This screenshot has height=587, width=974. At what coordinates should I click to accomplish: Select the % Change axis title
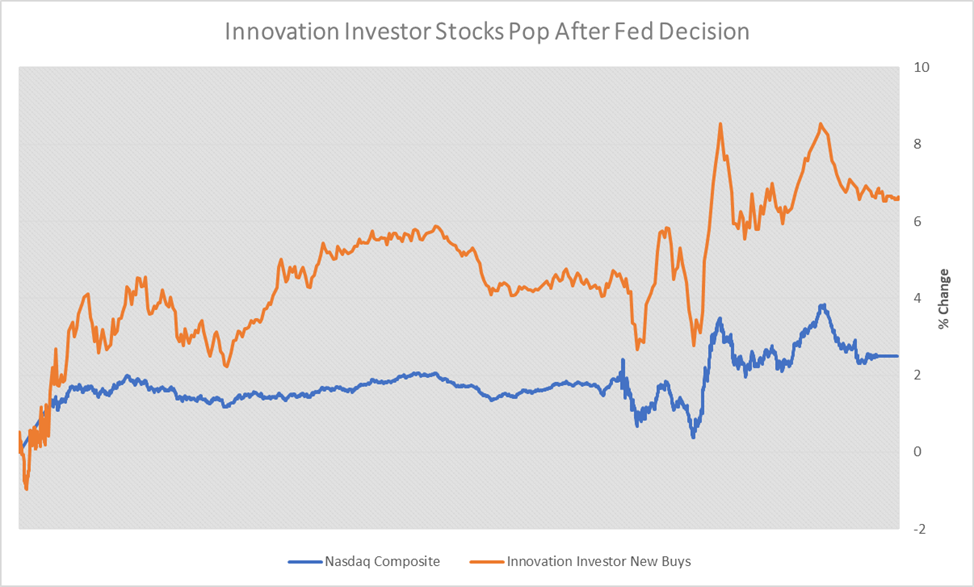tap(942, 298)
